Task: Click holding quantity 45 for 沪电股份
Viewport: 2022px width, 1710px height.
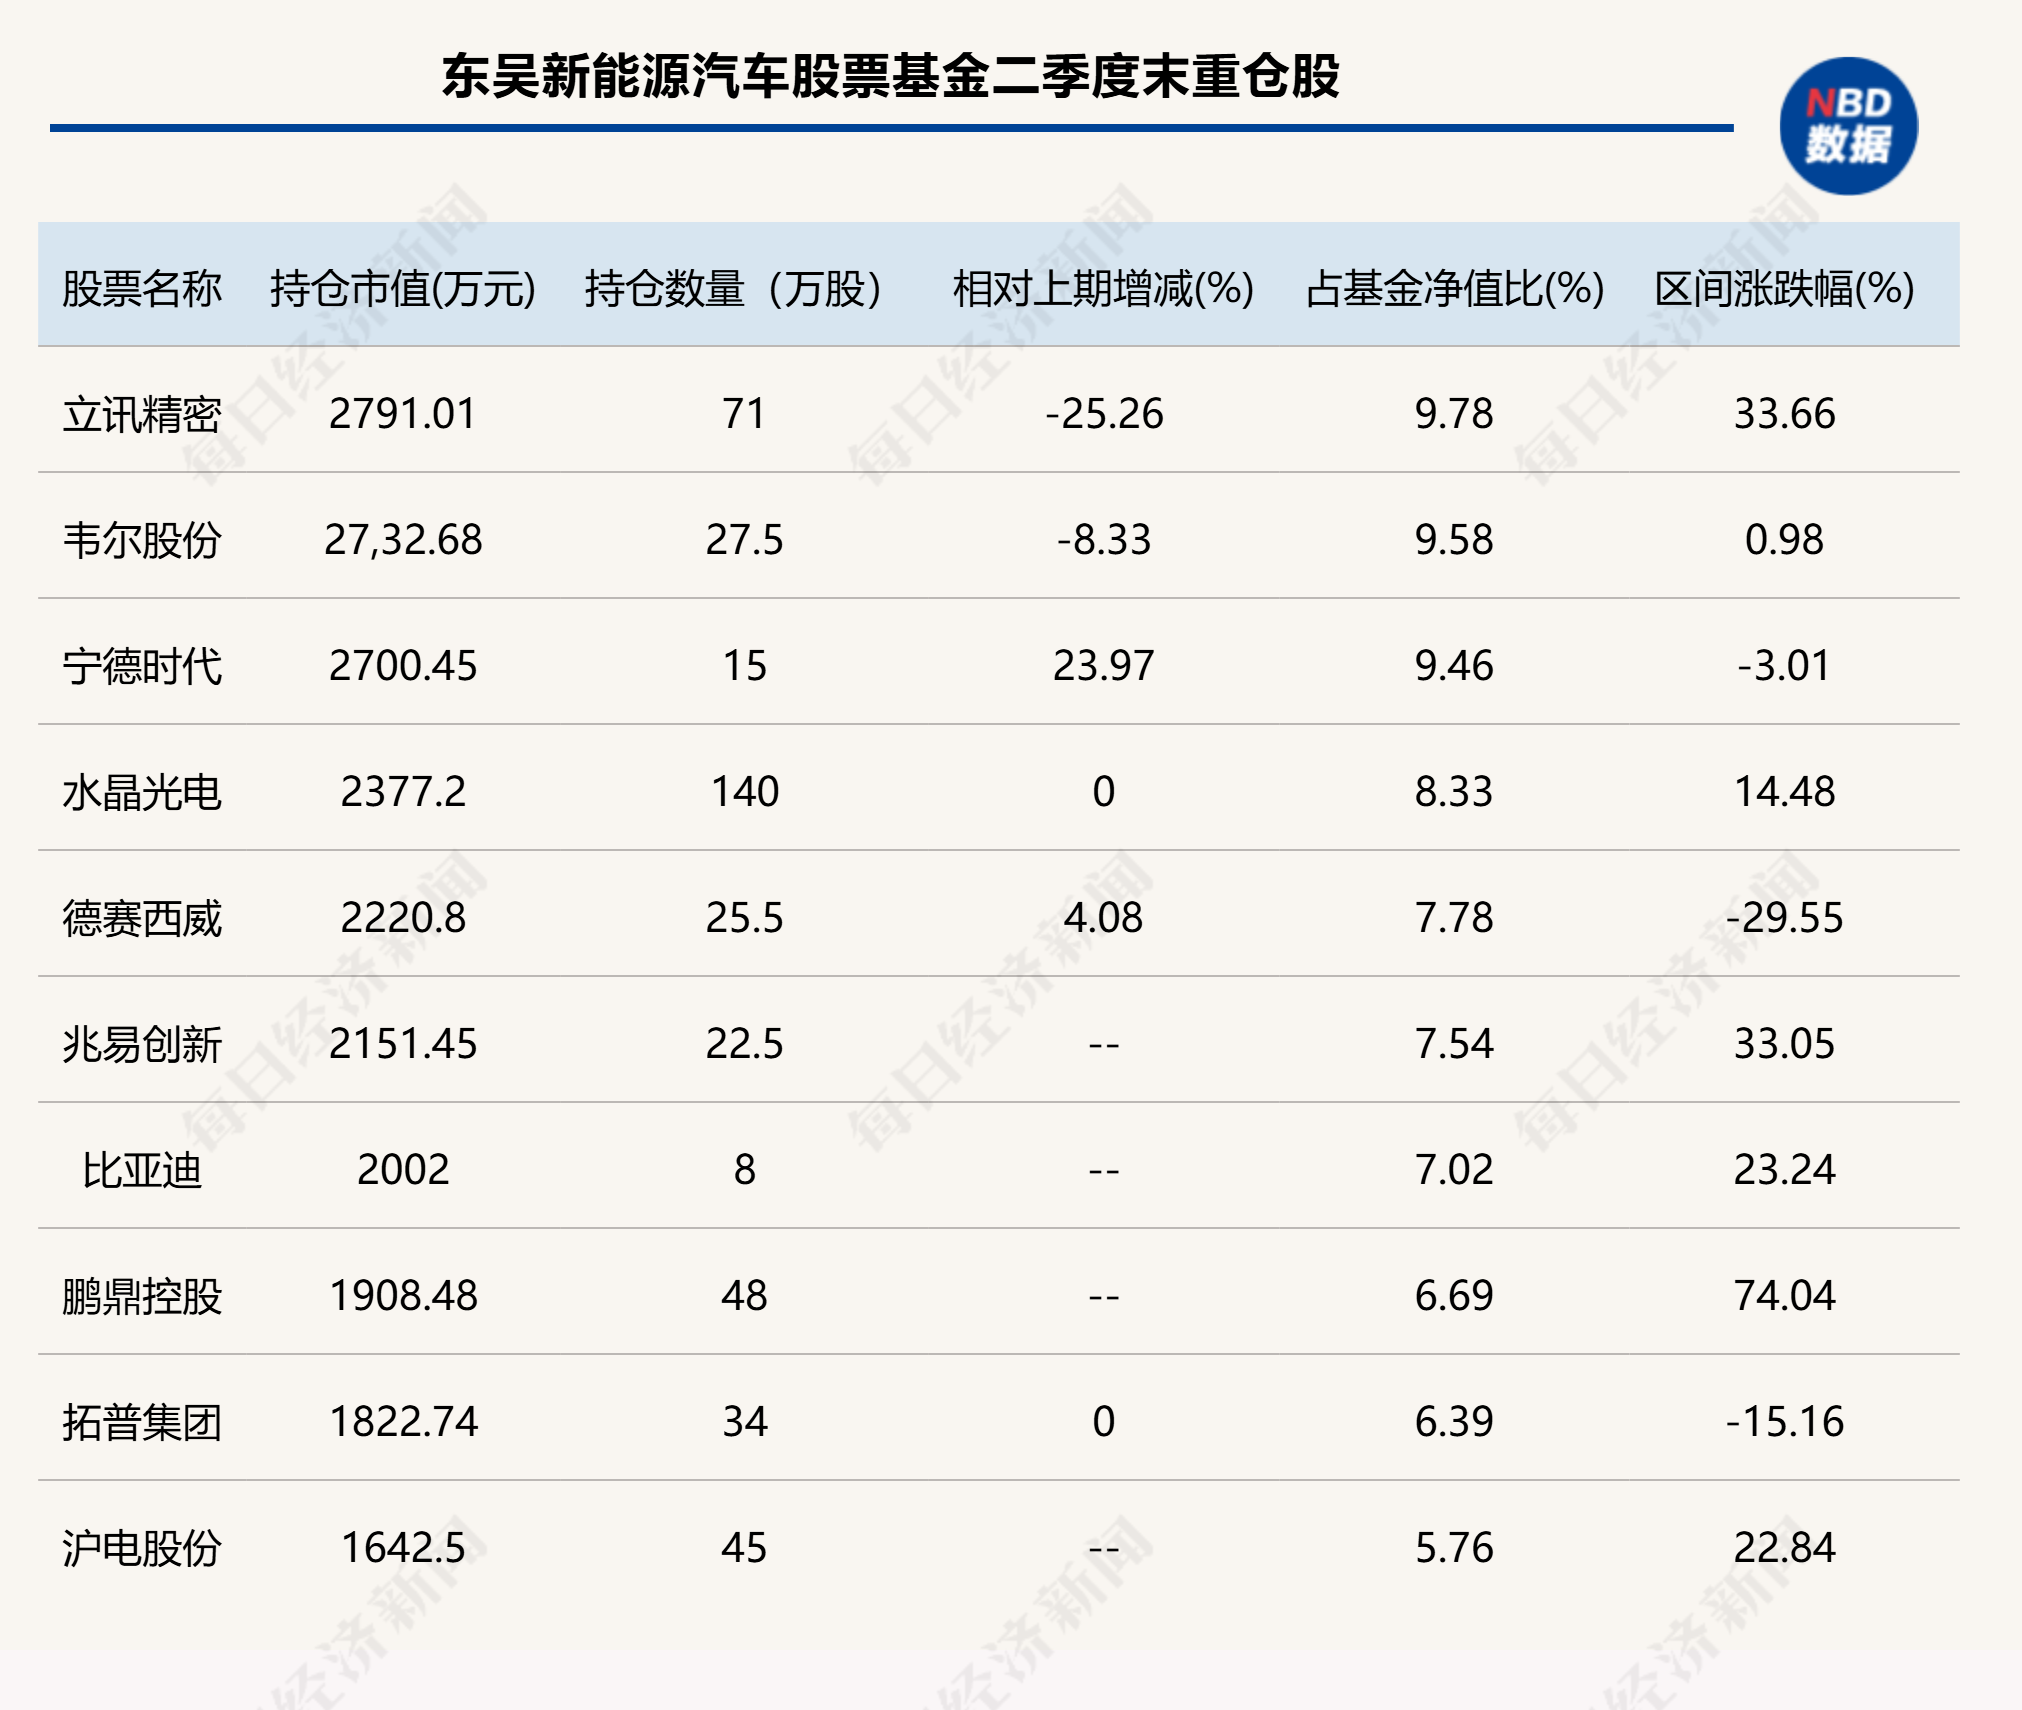Action: coord(744,1548)
